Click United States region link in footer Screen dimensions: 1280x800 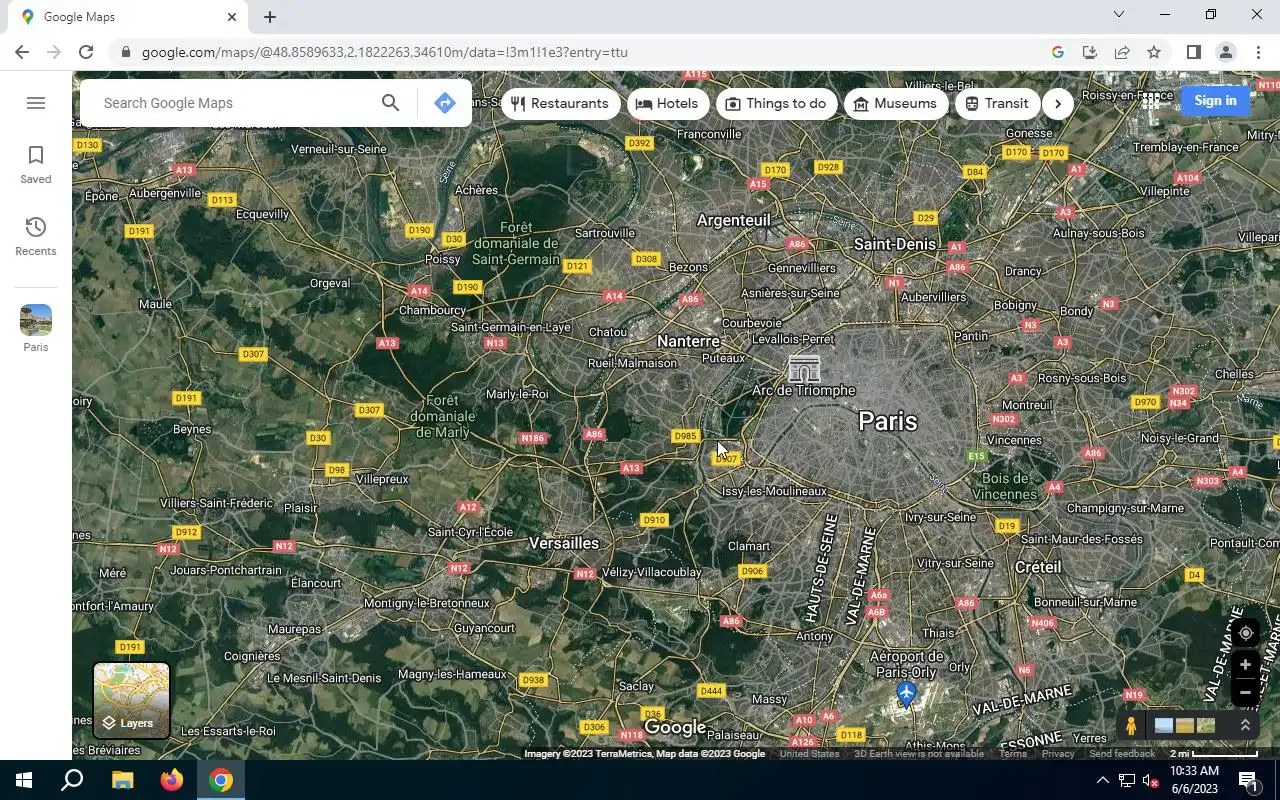pos(809,754)
